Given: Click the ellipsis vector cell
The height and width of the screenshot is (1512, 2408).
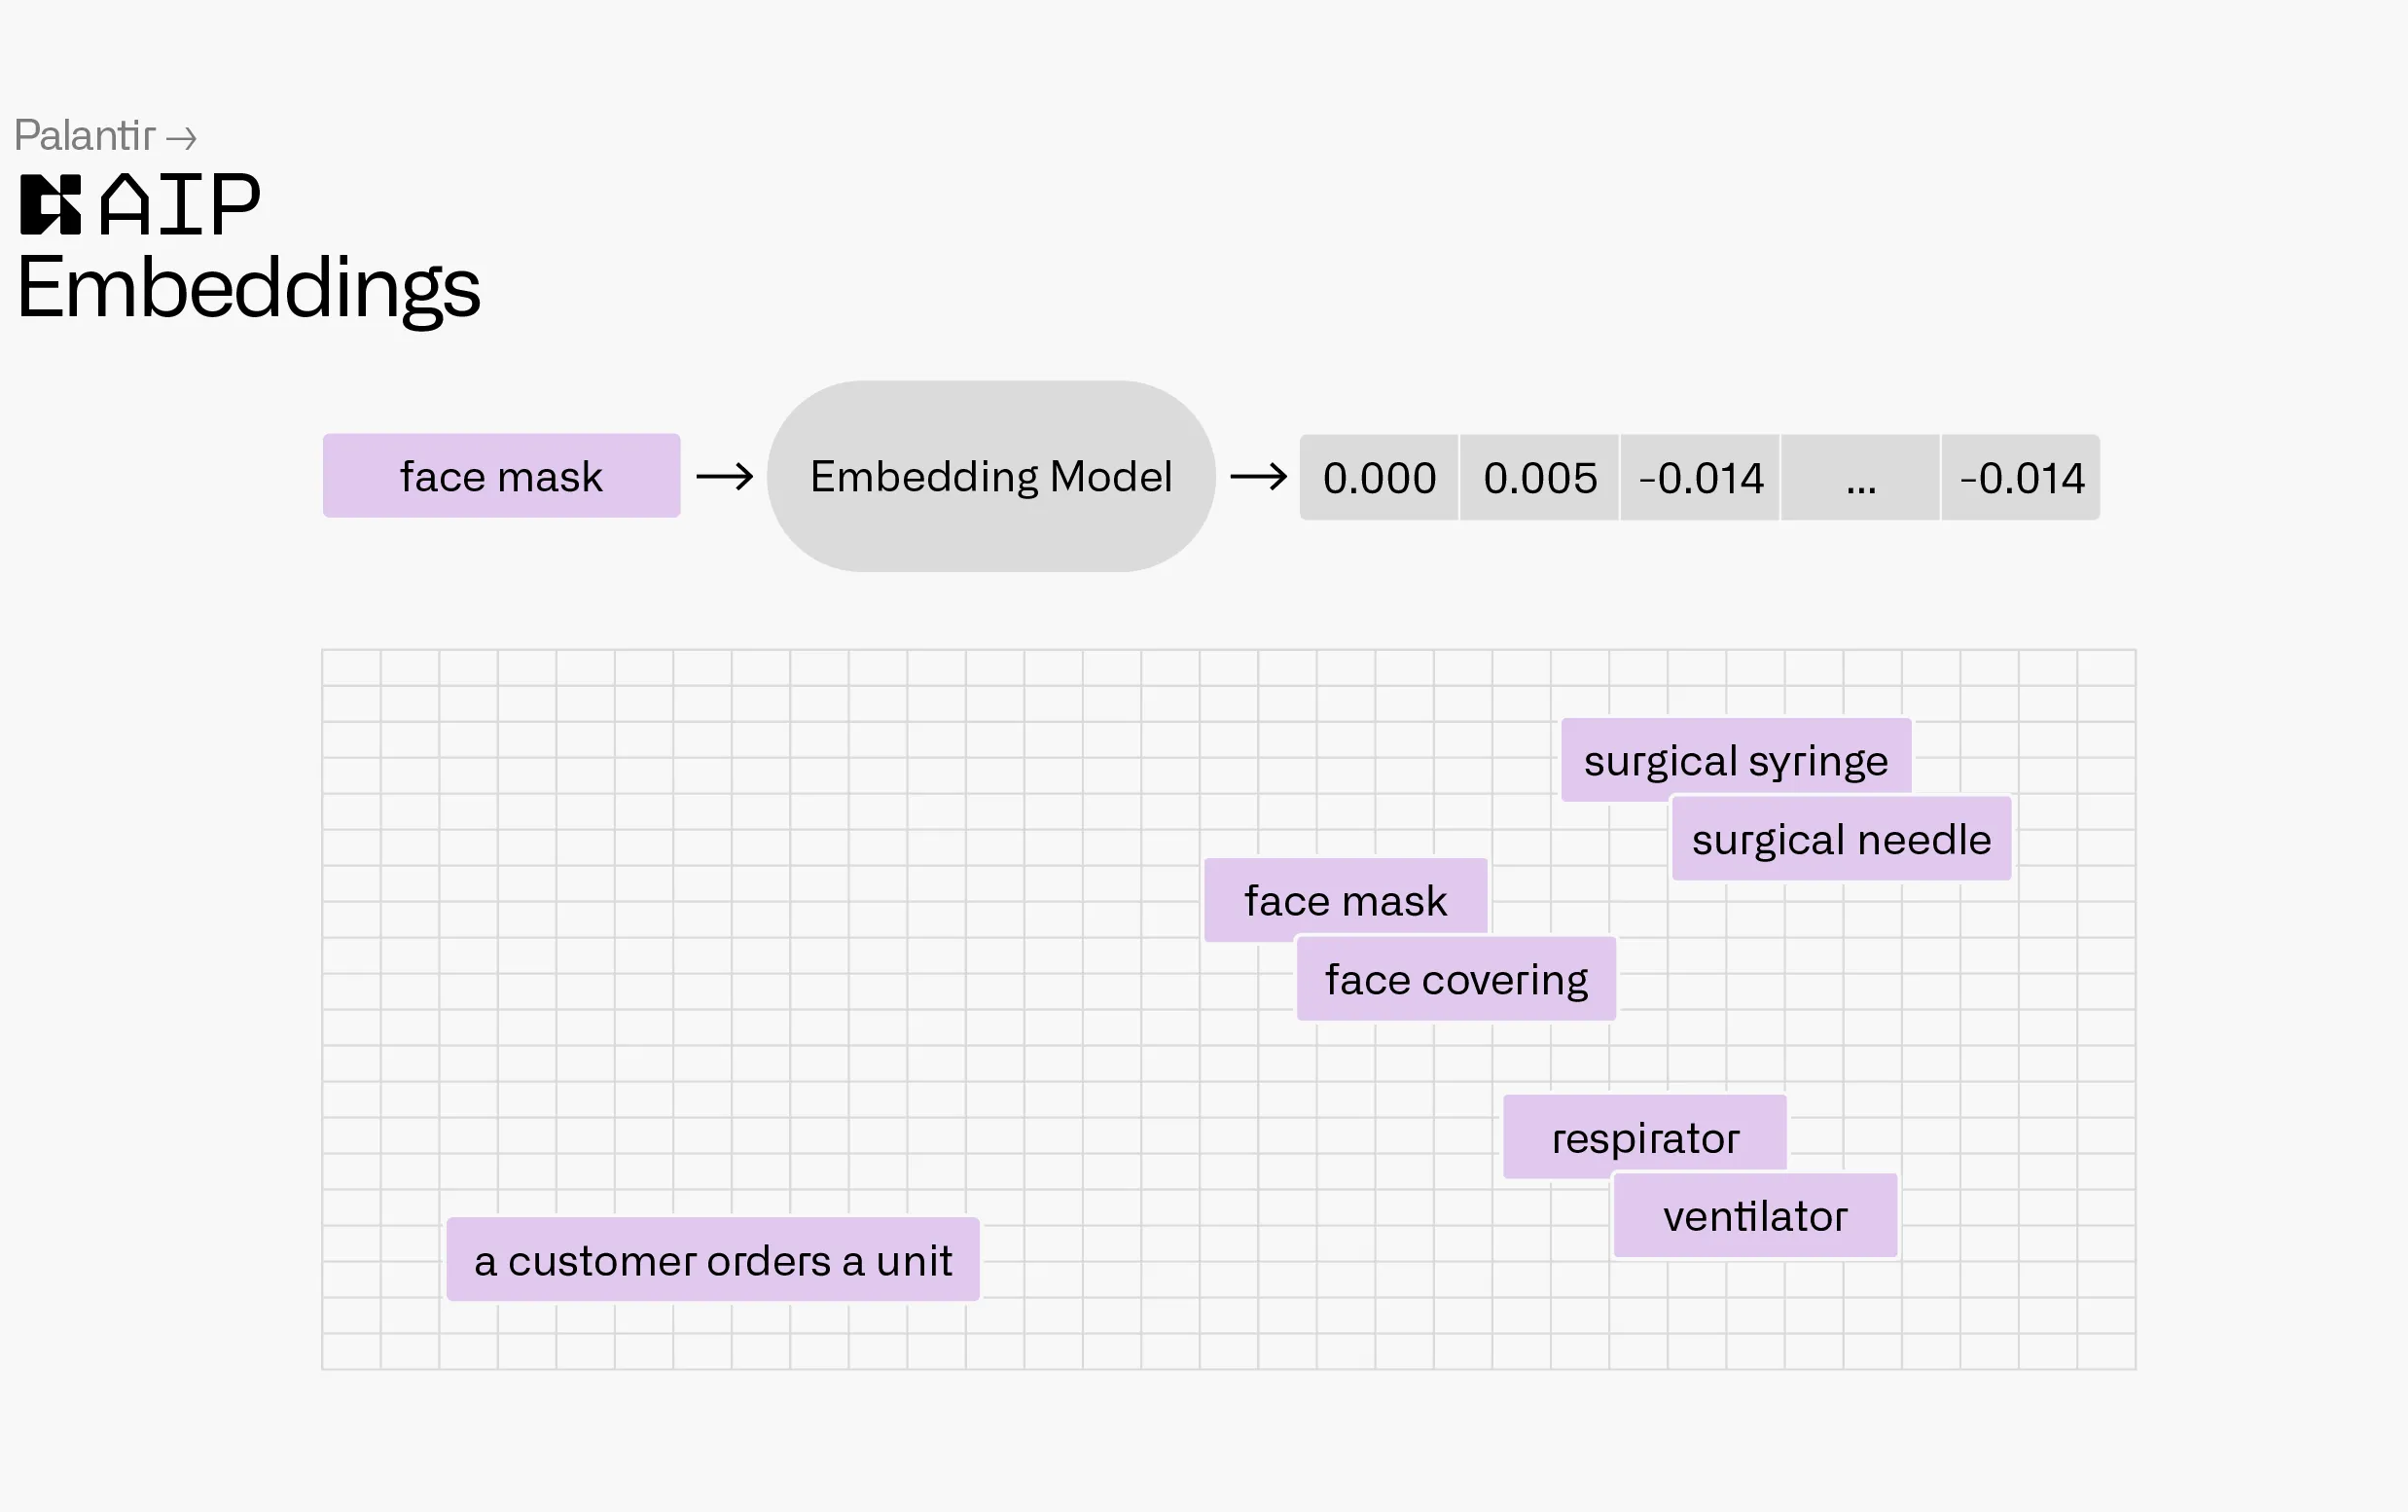Looking at the screenshot, I should pos(1860,478).
